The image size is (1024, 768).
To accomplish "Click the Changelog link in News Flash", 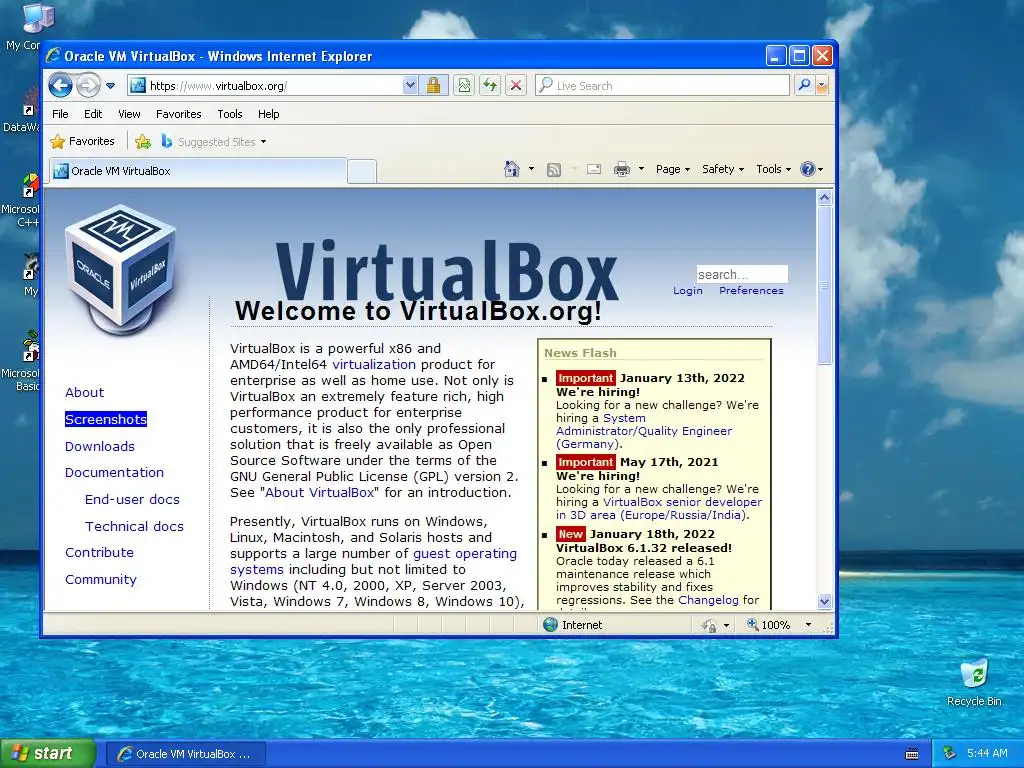I will (708, 600).
